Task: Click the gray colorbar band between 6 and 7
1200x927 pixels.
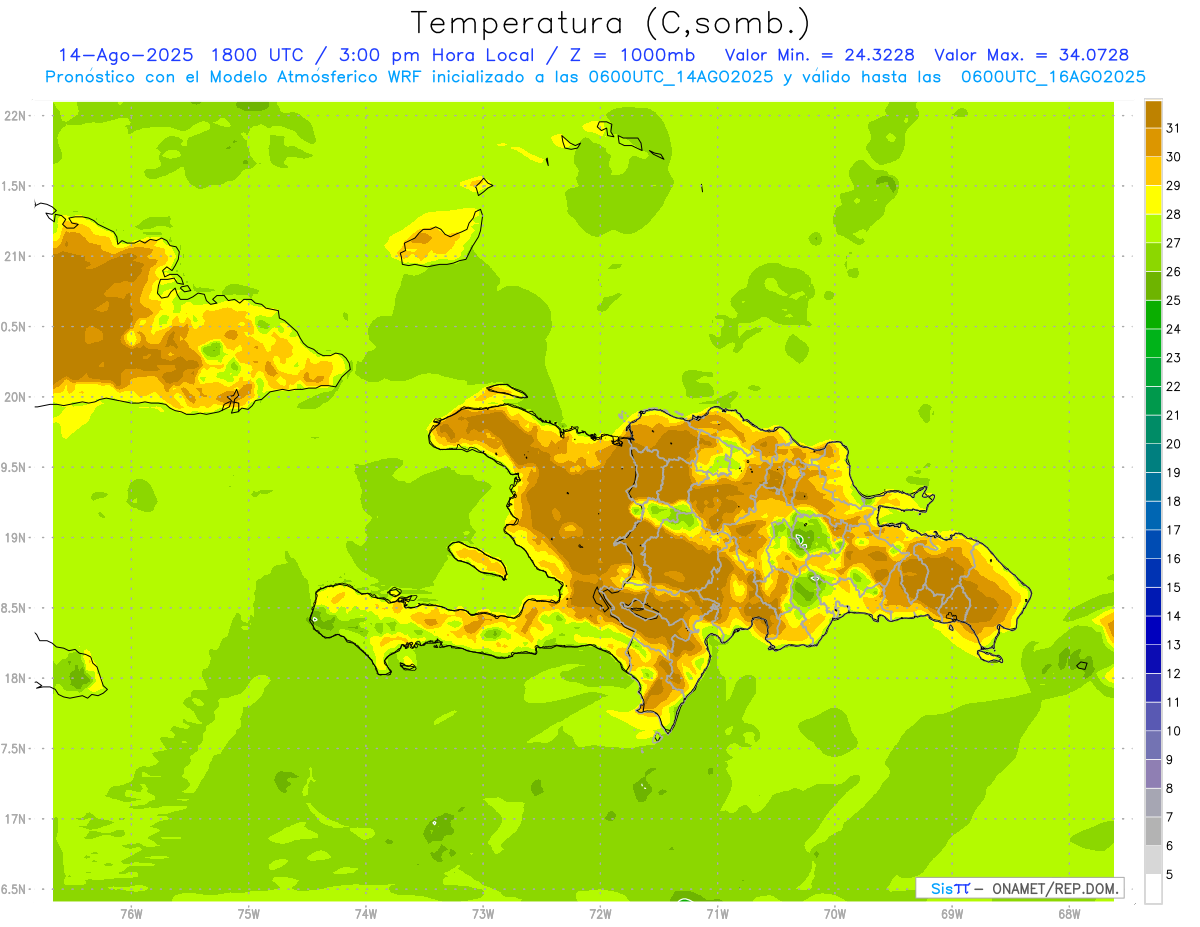Action: tap(1153, 831)
